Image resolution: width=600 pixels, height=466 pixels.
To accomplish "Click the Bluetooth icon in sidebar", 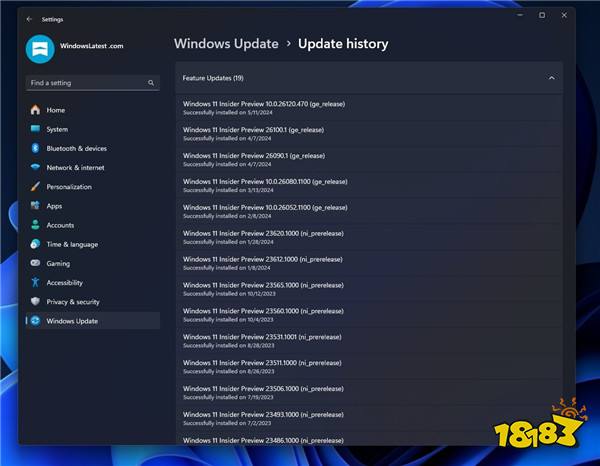I will tap(35, 148).
